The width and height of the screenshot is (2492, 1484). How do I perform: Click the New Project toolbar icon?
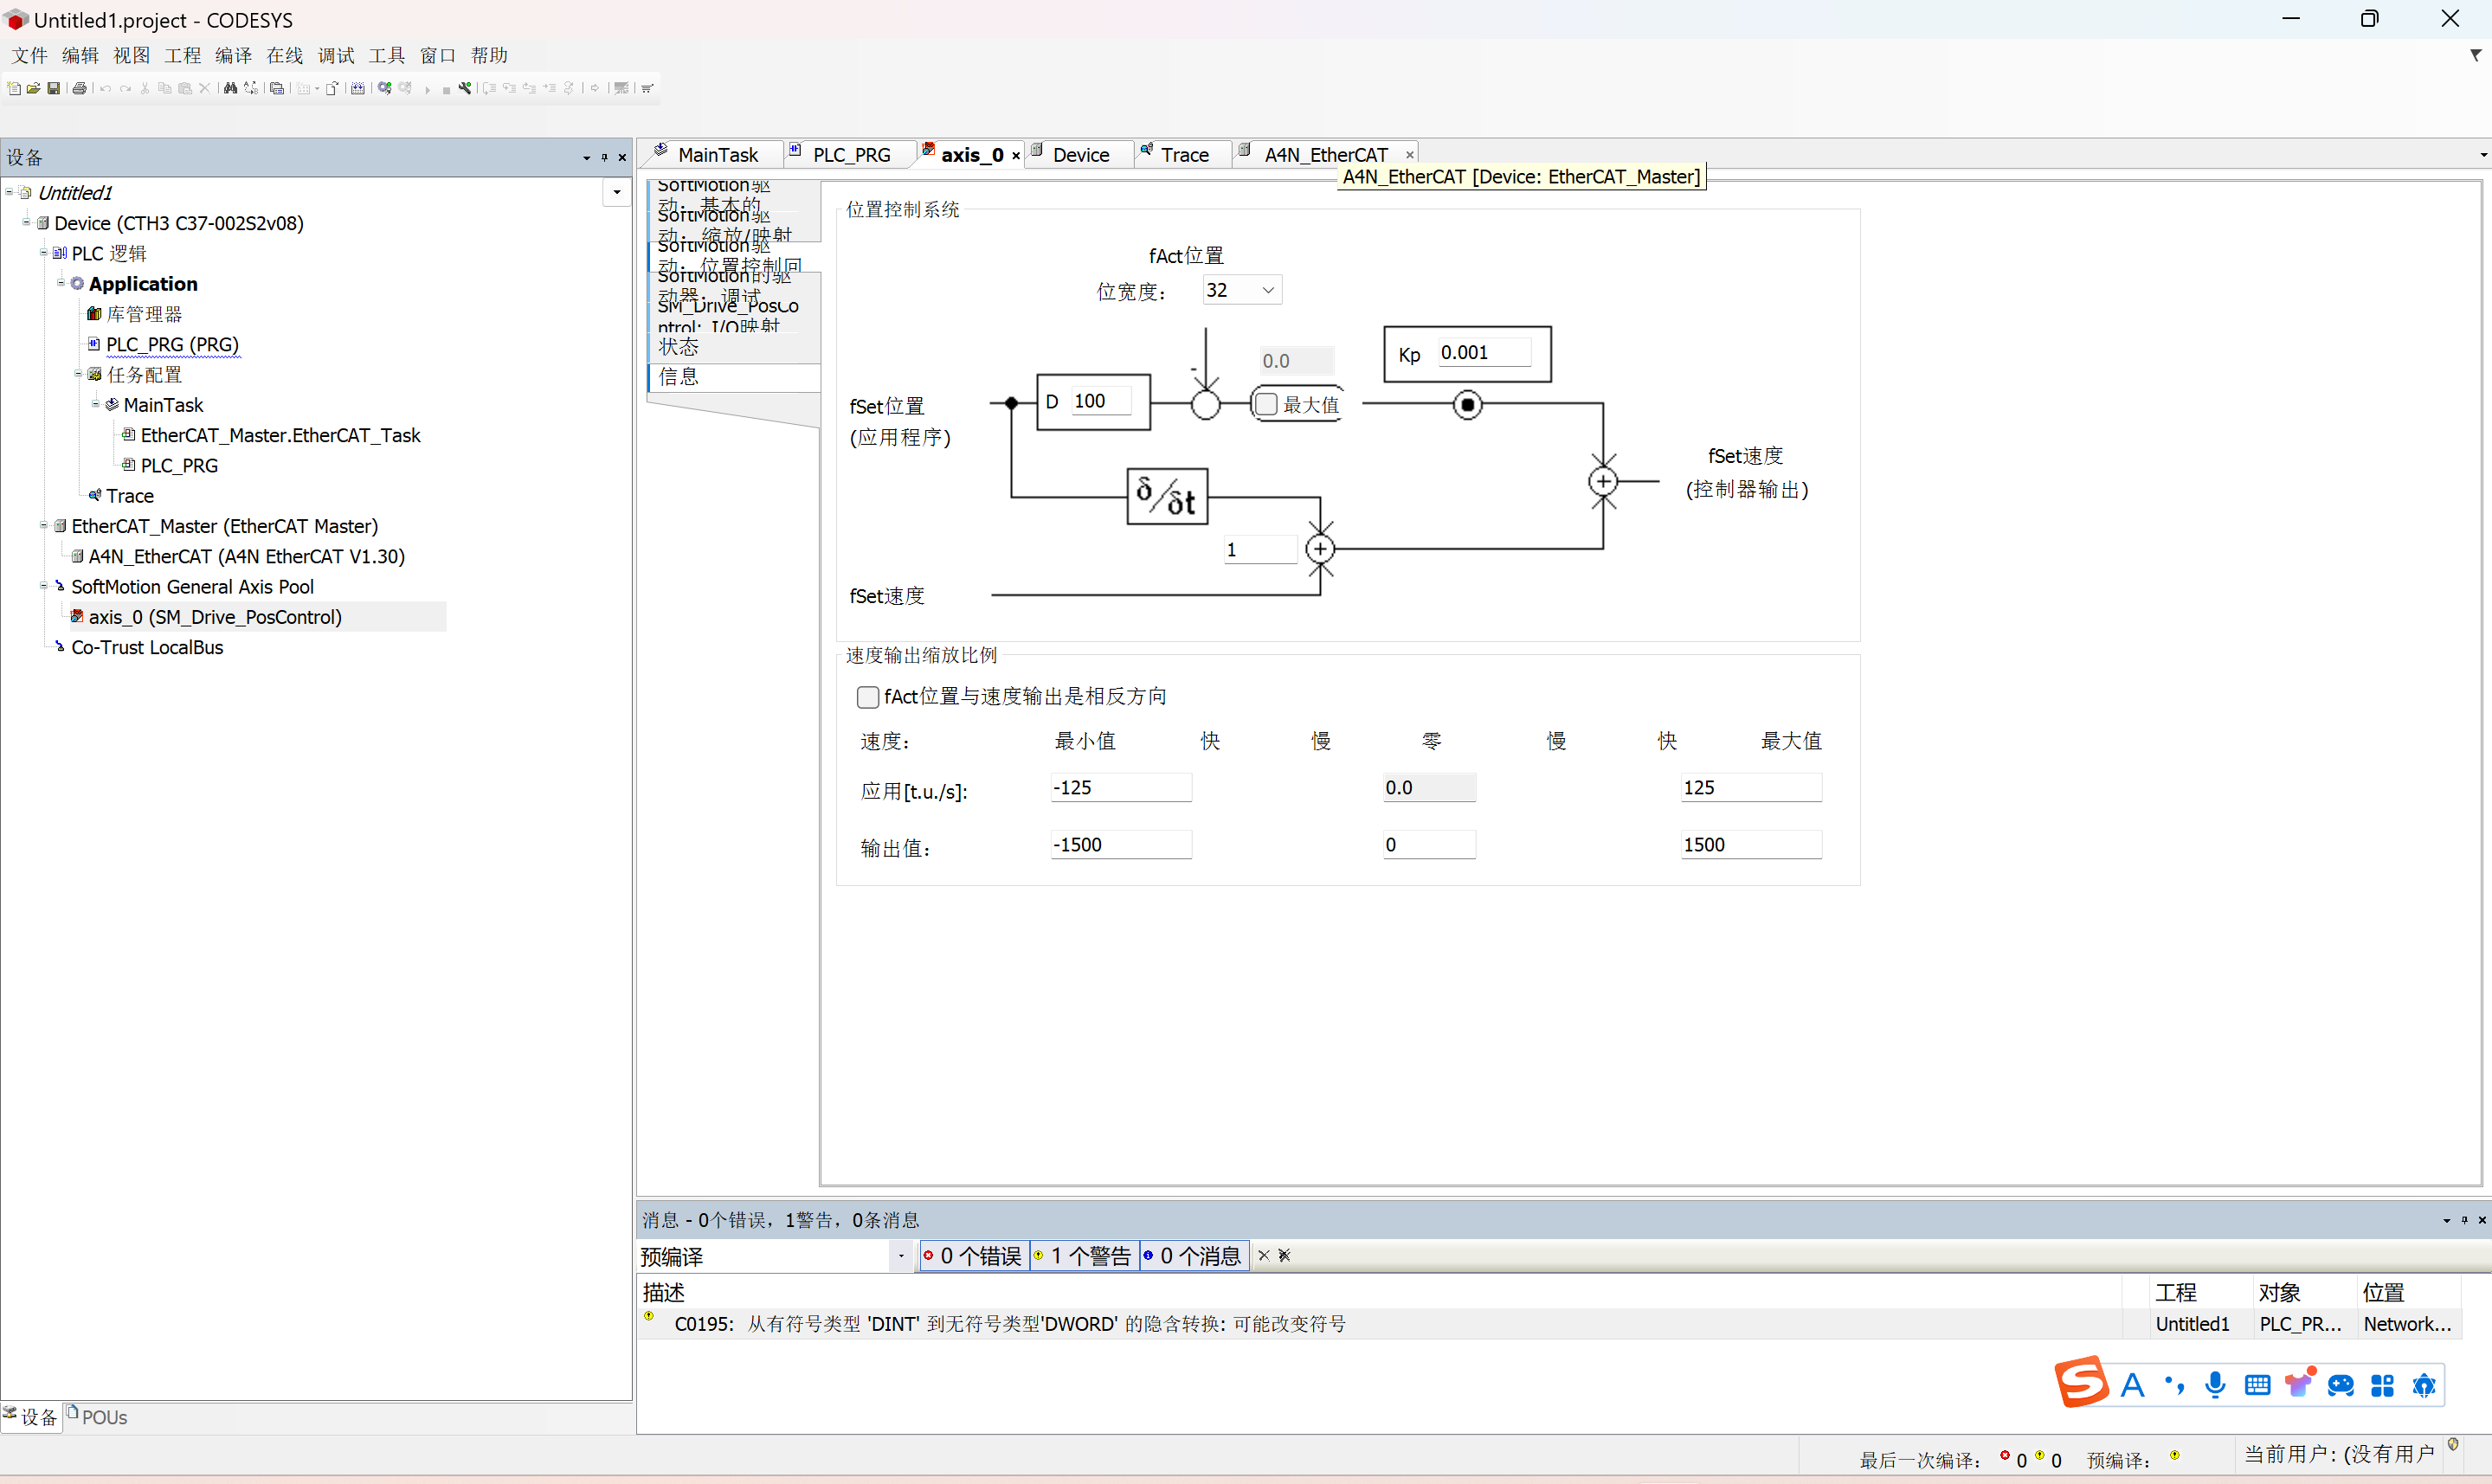(x=13, y=88)
